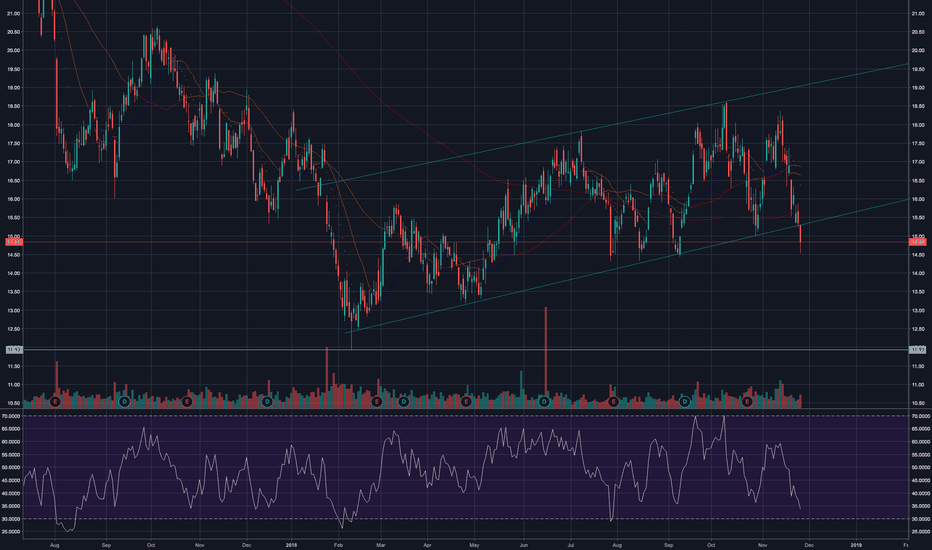
Task: Click "13.00" on the right price scale
Action: coord(918,310)
